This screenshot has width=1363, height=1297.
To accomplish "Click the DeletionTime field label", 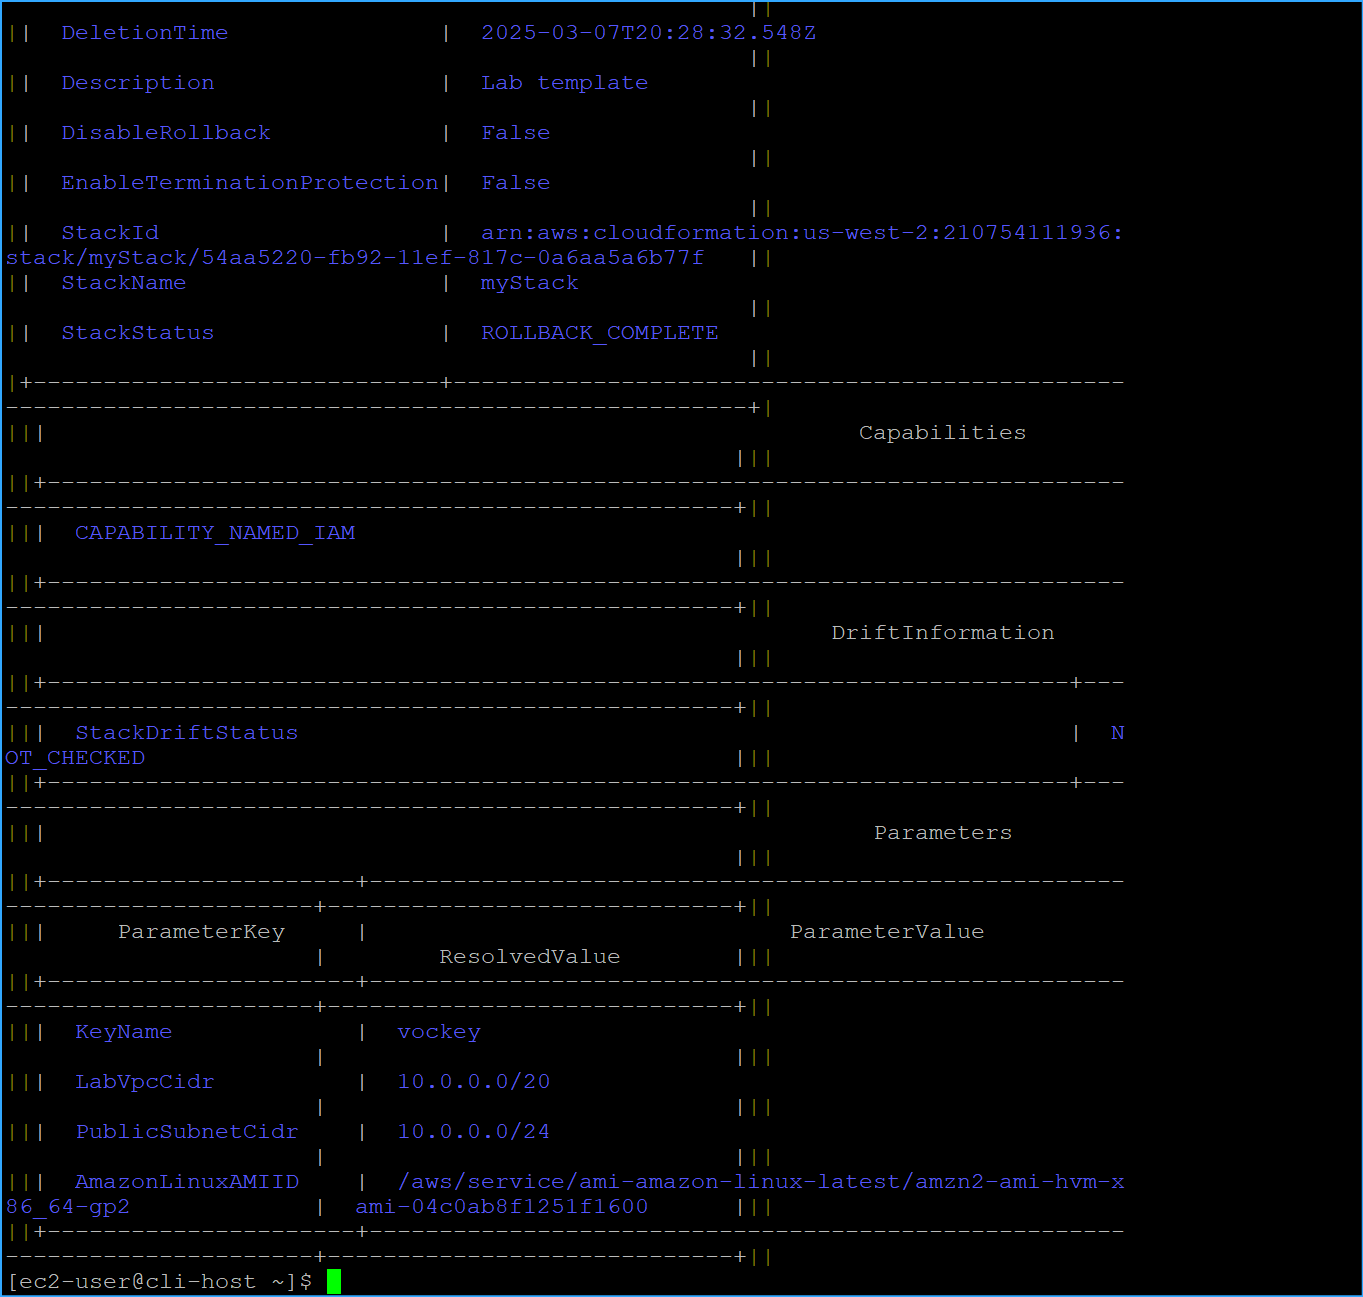I will pos(144,32).
